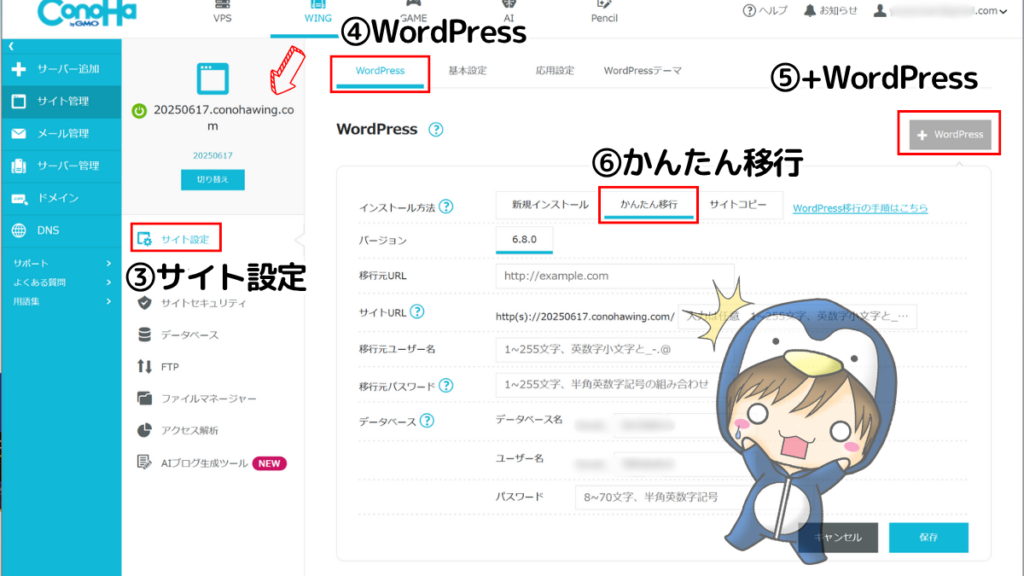
Task: Open サイト設定 site settings
Action: coord(176,239)
